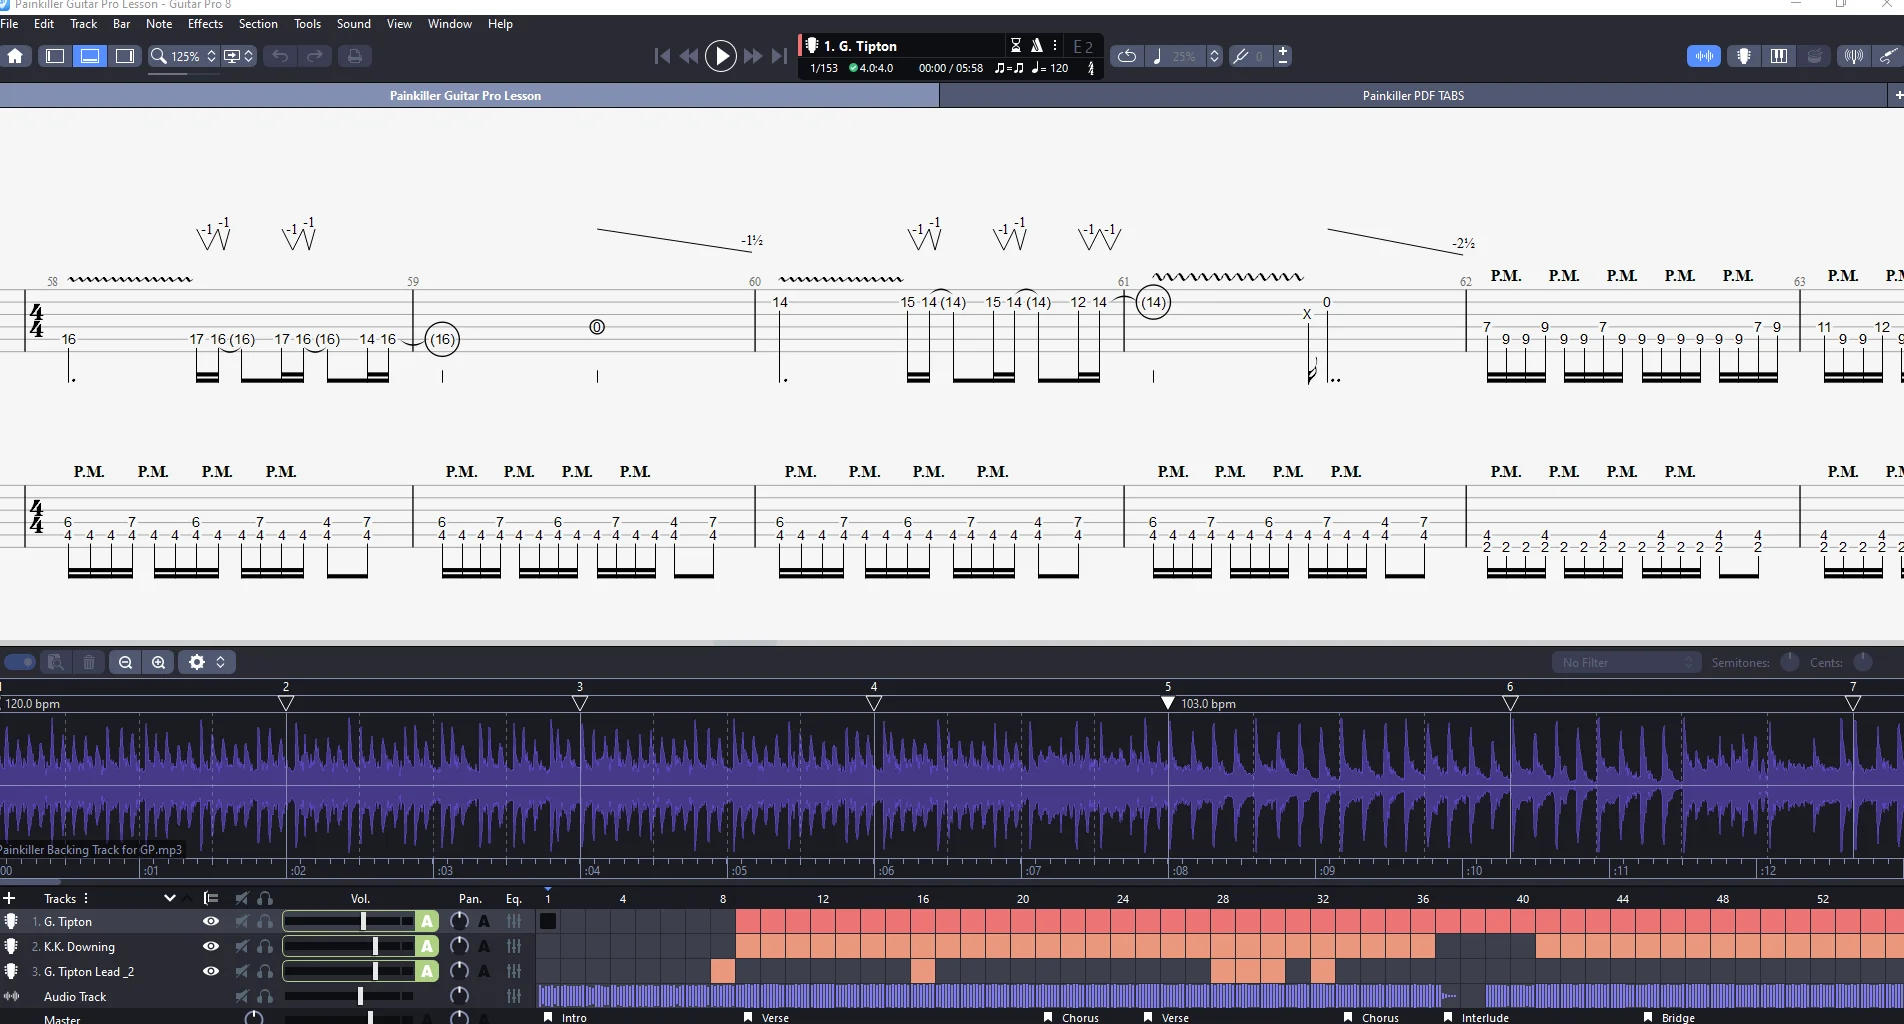This screenshot has width=1904, height=1024.
Task: Select sync point marker at bar 3
Action: tap(580, 703)
